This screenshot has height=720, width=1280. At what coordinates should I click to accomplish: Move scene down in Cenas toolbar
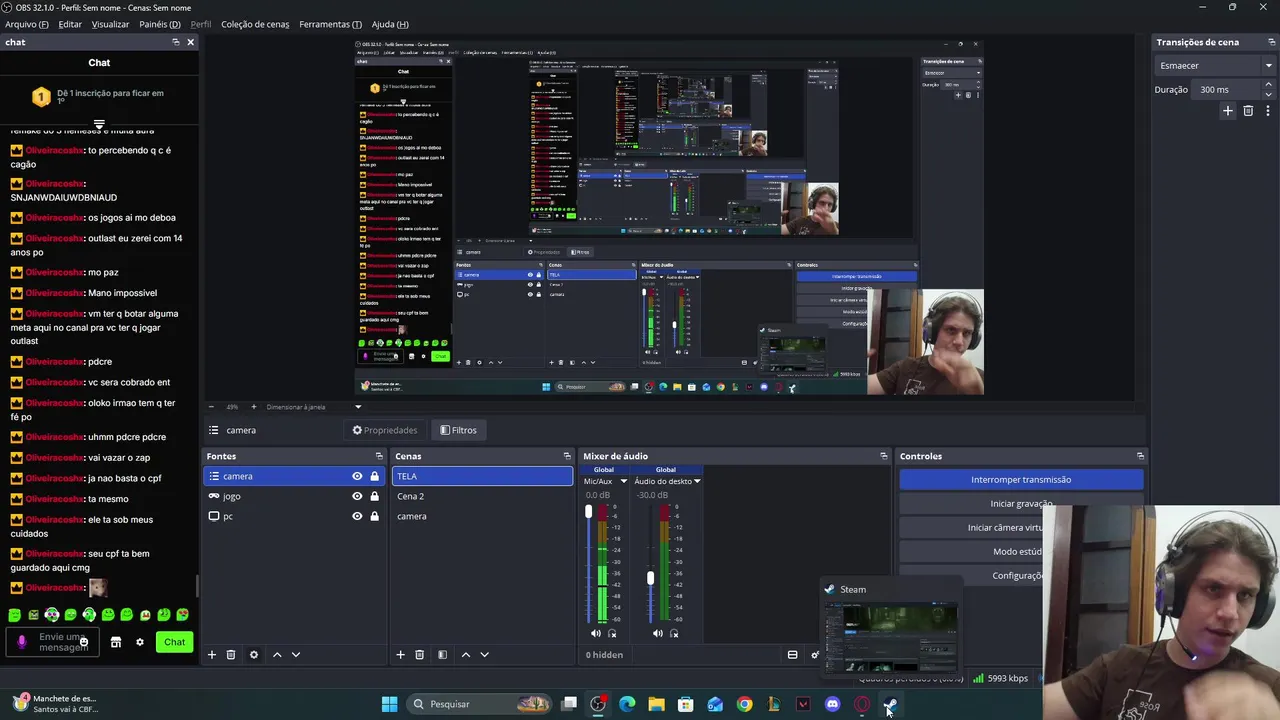tap(484, 655)
